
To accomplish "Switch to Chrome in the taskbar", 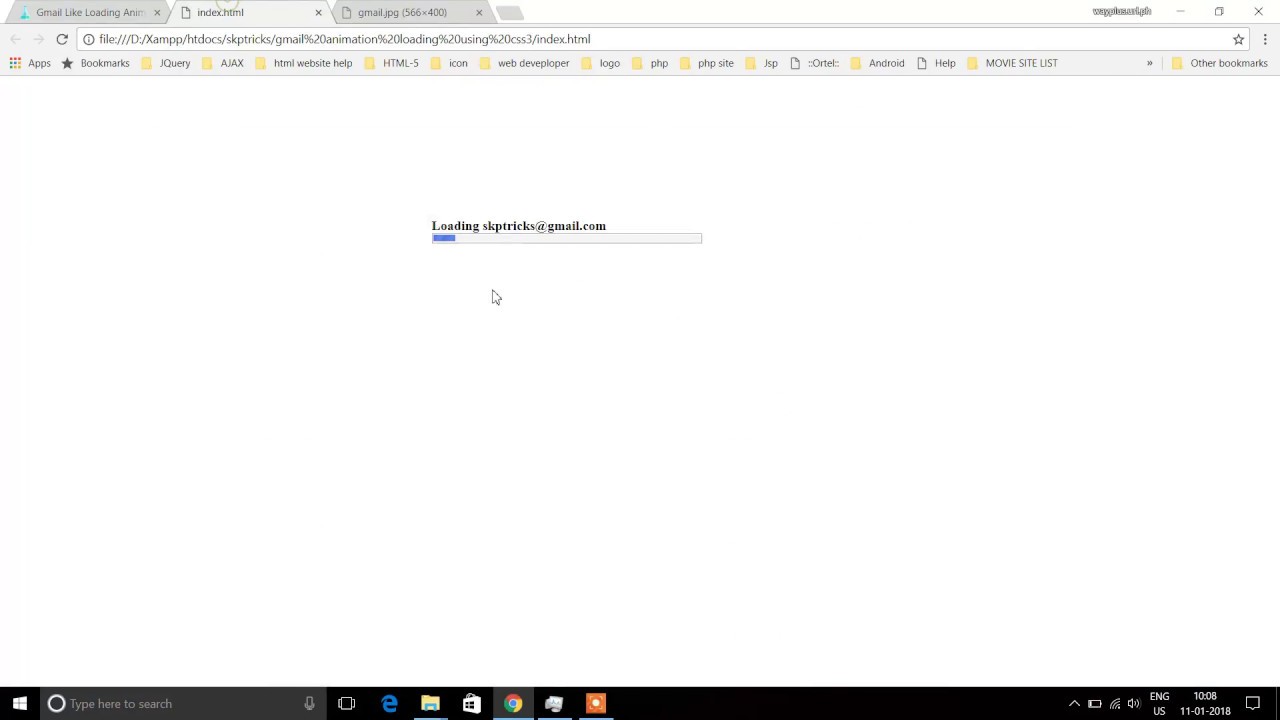I will click(513, 703).
